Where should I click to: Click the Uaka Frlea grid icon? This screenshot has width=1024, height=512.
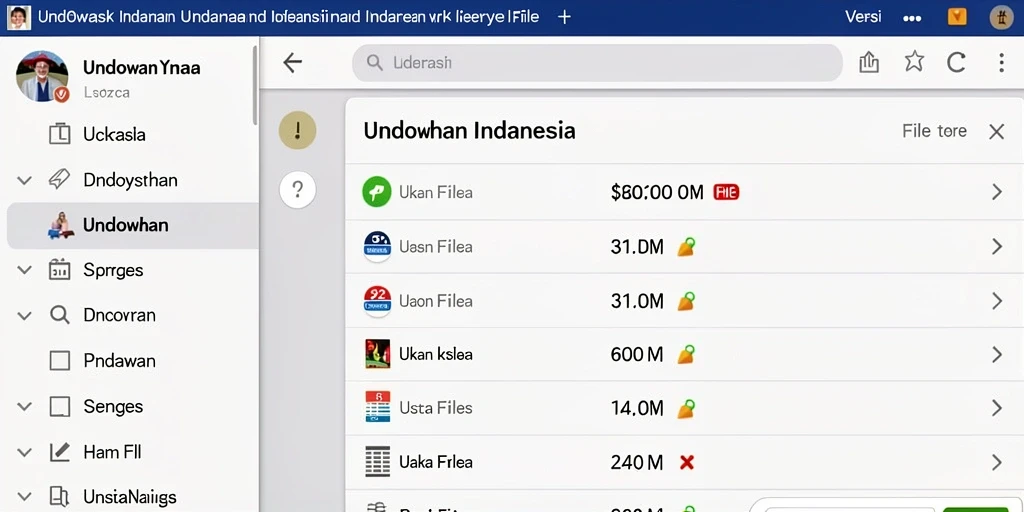click(377, 462)
